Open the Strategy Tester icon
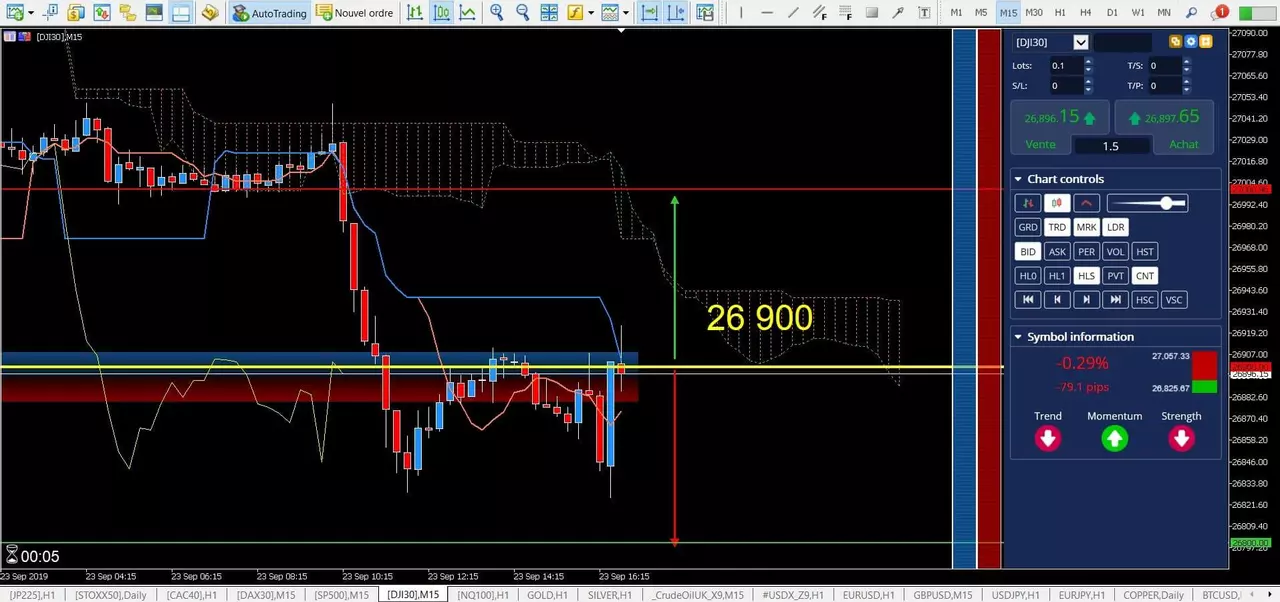The width and height of the screenshot is (1280, 602). [x=180, y=13]
